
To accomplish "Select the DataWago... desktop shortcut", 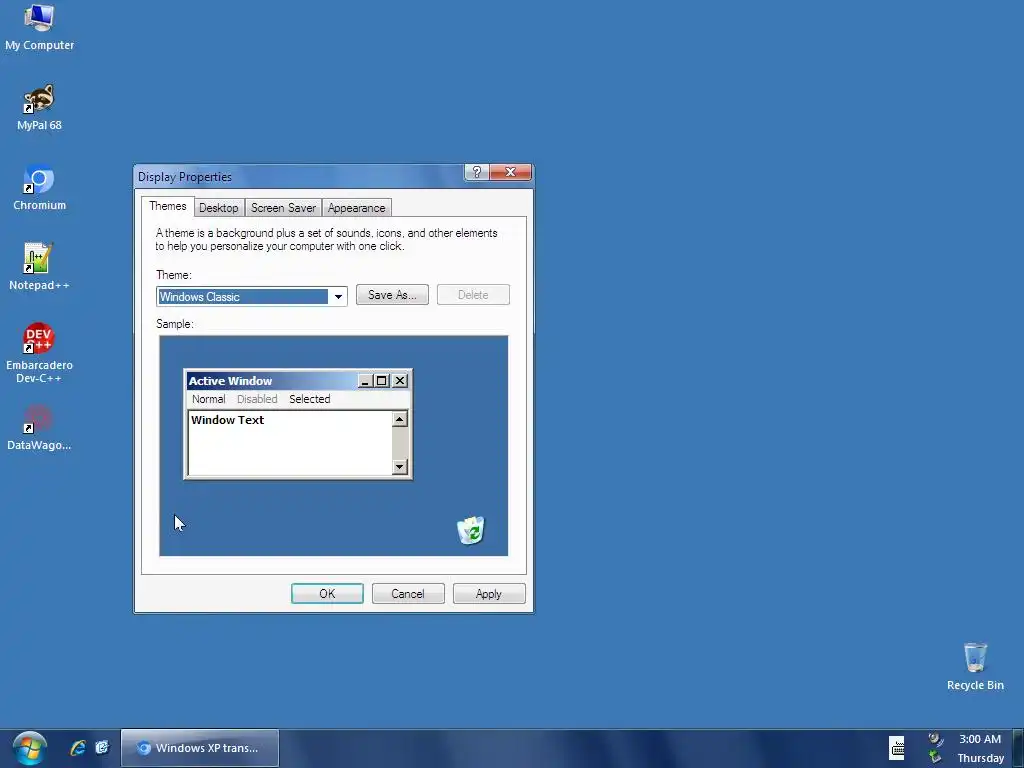I will point(39,428).
